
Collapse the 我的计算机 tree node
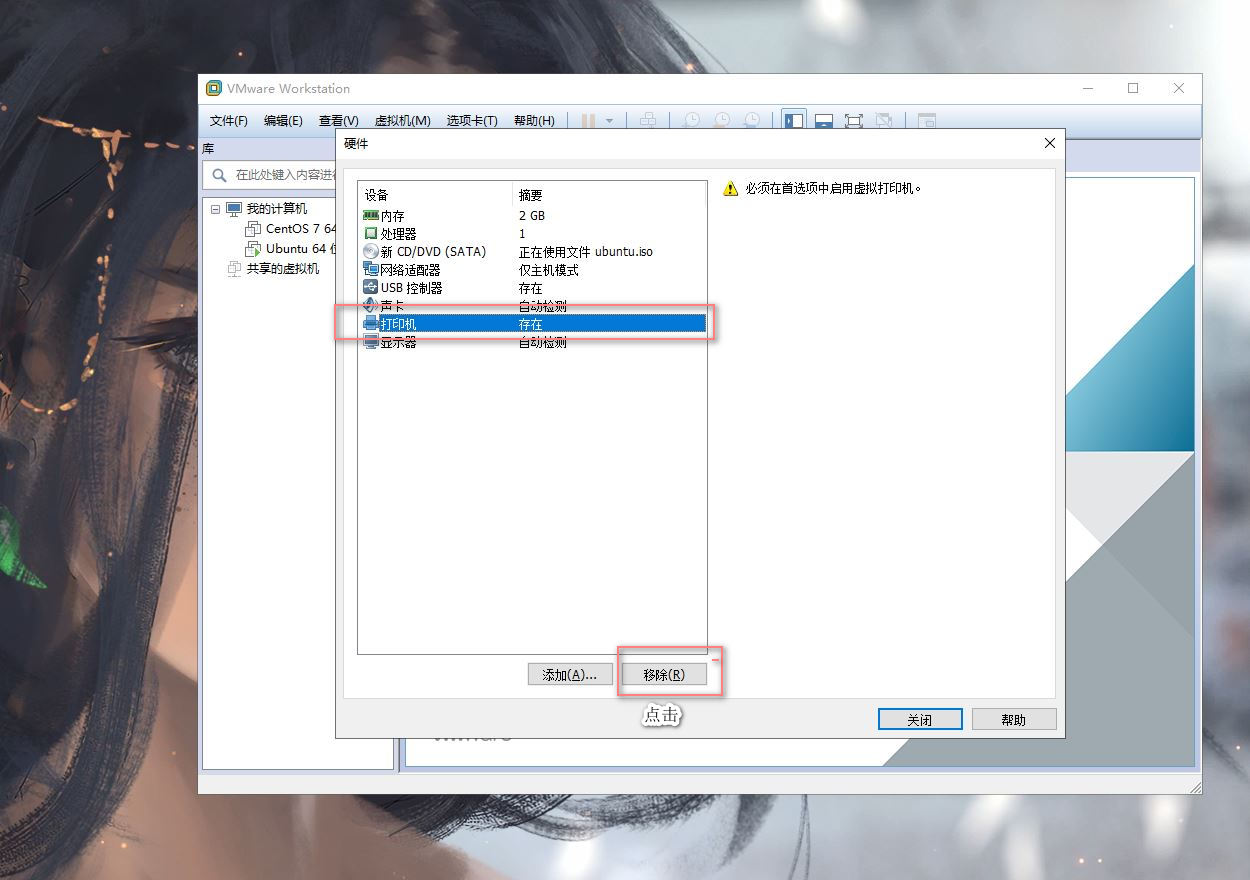tap(215, 209)
